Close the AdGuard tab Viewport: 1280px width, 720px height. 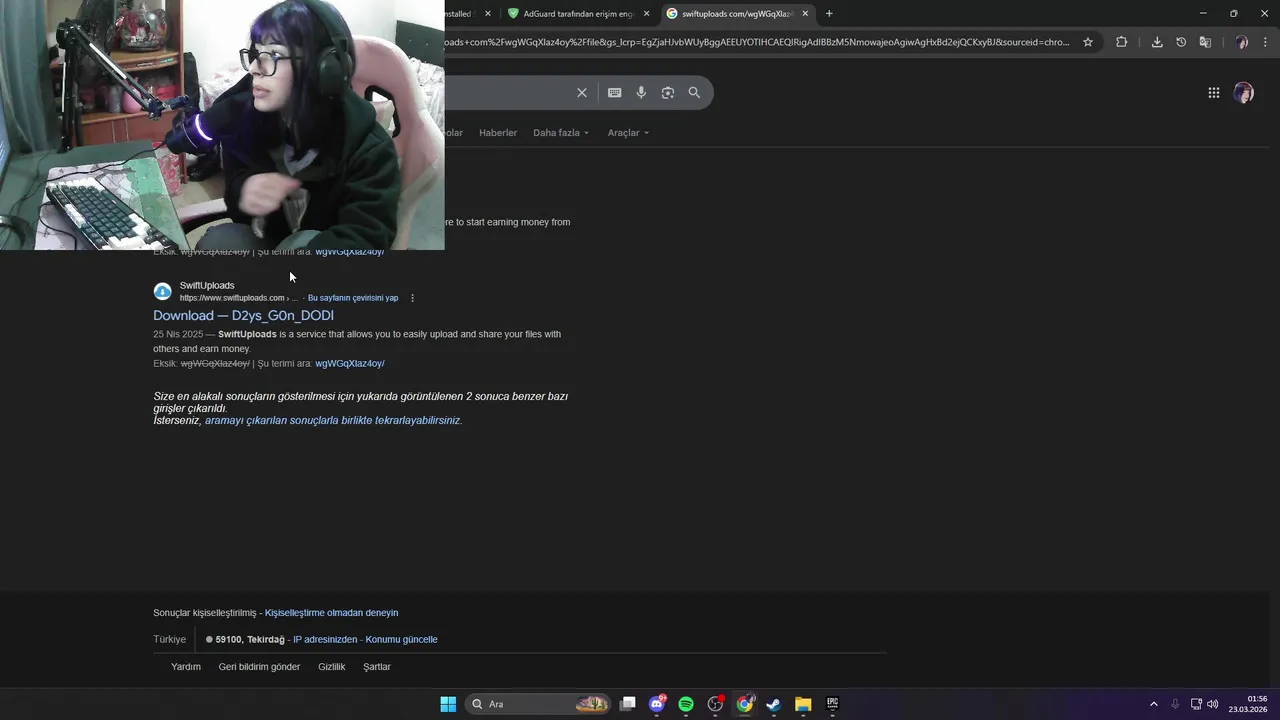(646, 14)
